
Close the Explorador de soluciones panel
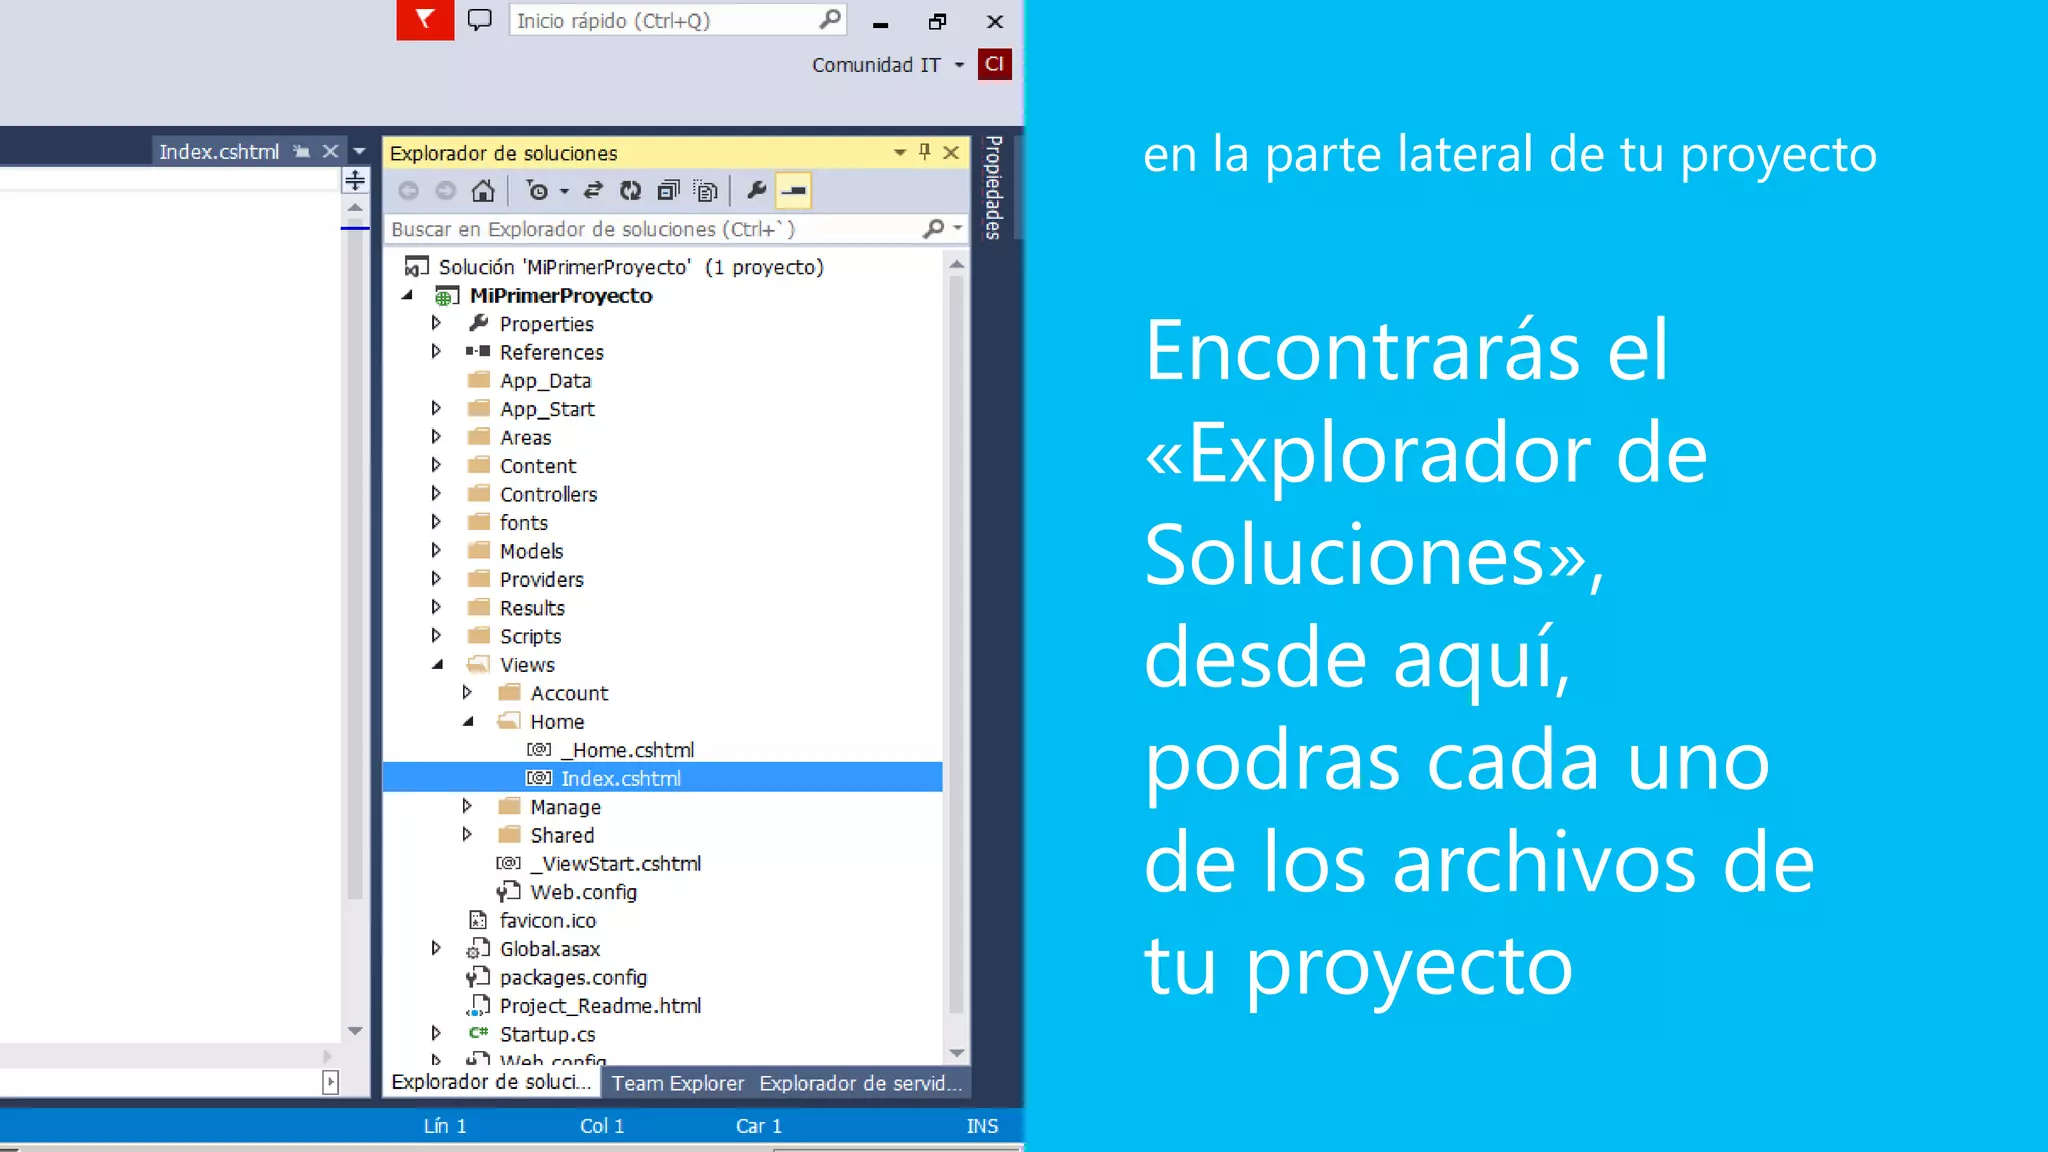(951, 152)
